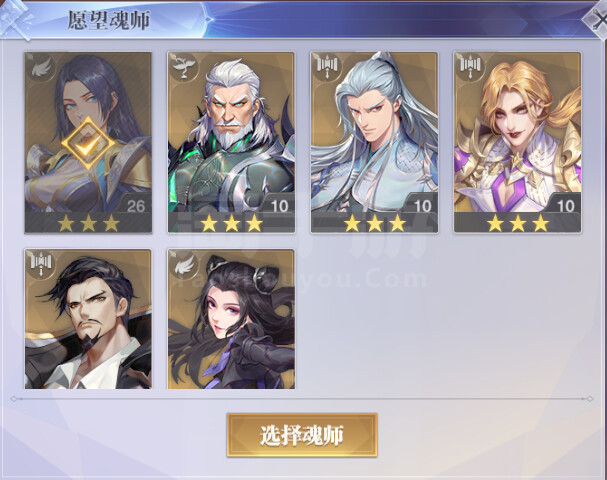Viewport: 607px width, 480px height.
Task: Click the 选择魂师 button
Action: (x=302, y=435)
